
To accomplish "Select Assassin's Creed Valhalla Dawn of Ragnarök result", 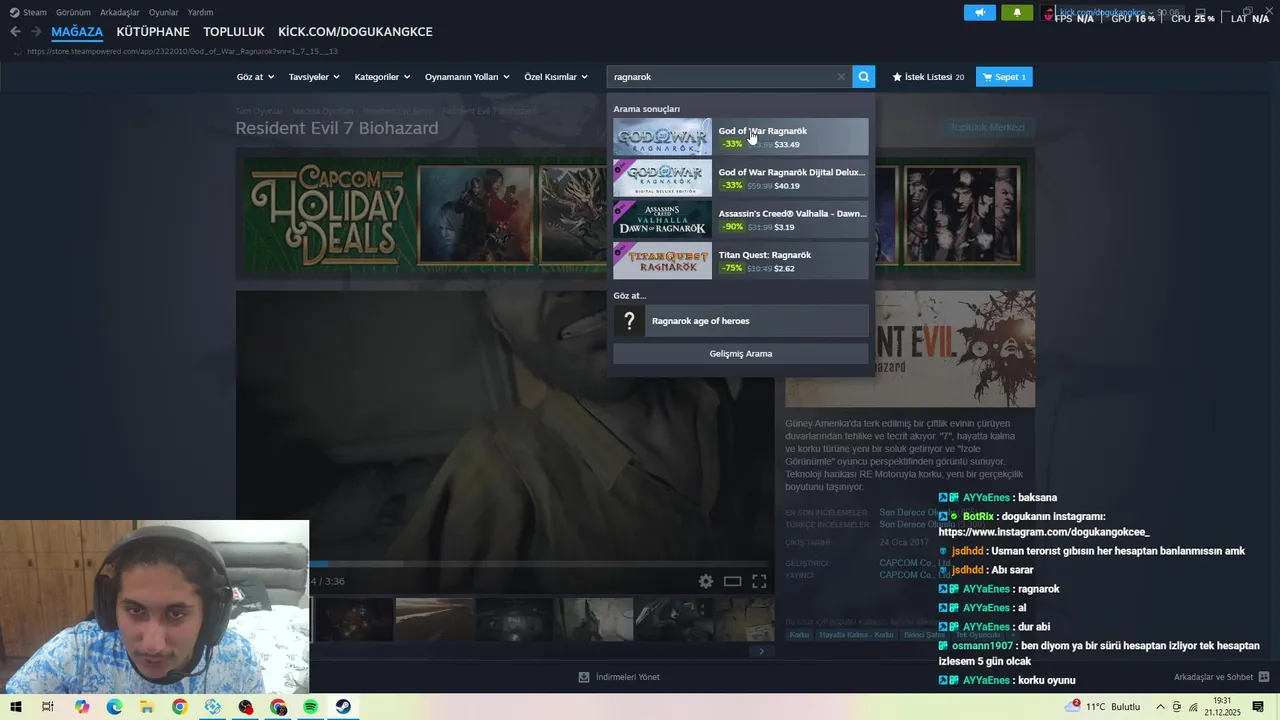I will [741, 220].
